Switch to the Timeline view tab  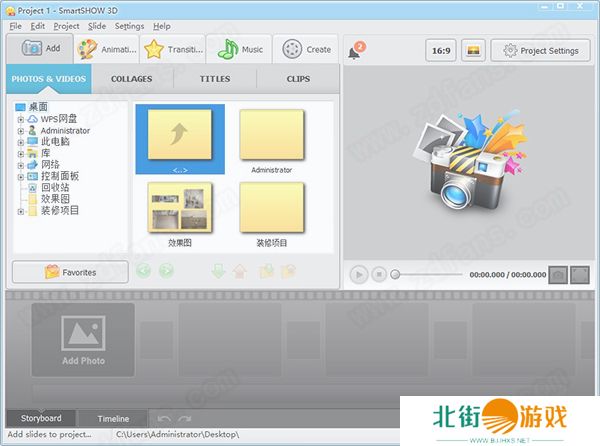pos(112,418)
